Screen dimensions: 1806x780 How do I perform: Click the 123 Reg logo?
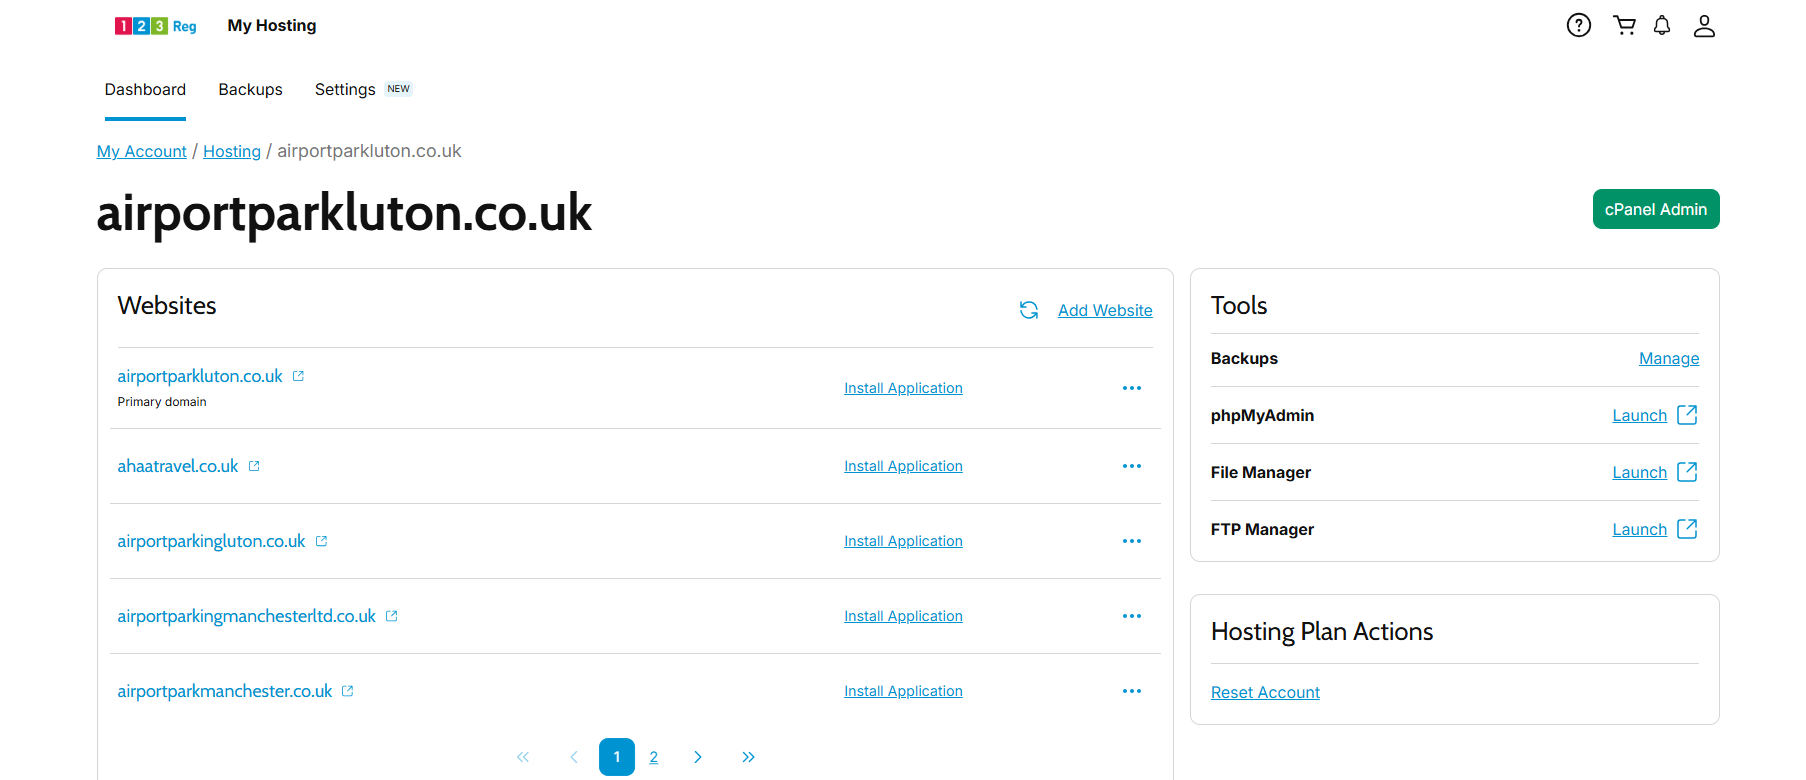click(155, 26)
